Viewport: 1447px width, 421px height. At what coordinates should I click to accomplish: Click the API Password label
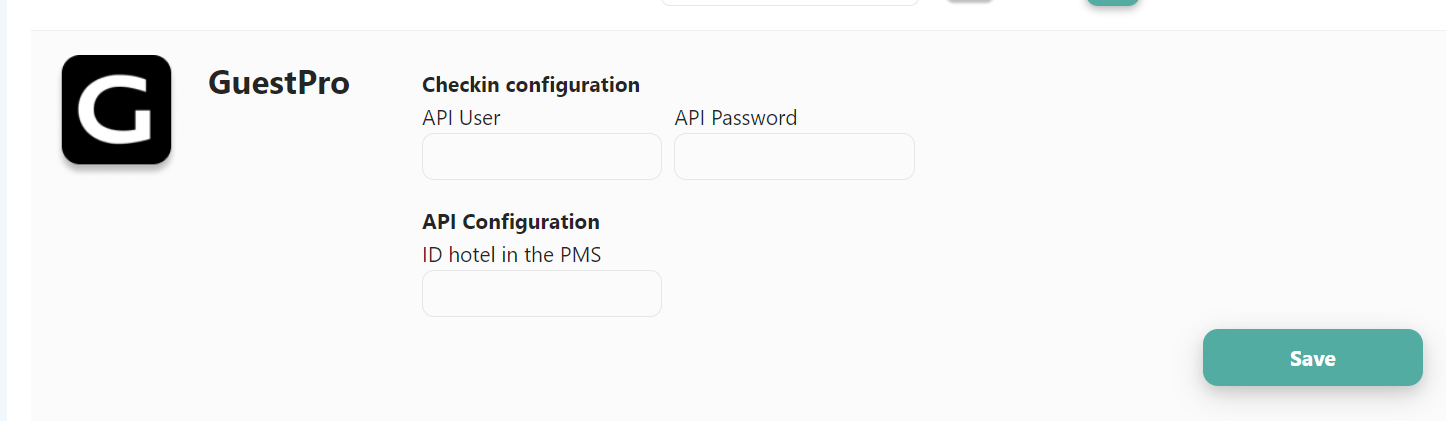click(x=736, y=118)
